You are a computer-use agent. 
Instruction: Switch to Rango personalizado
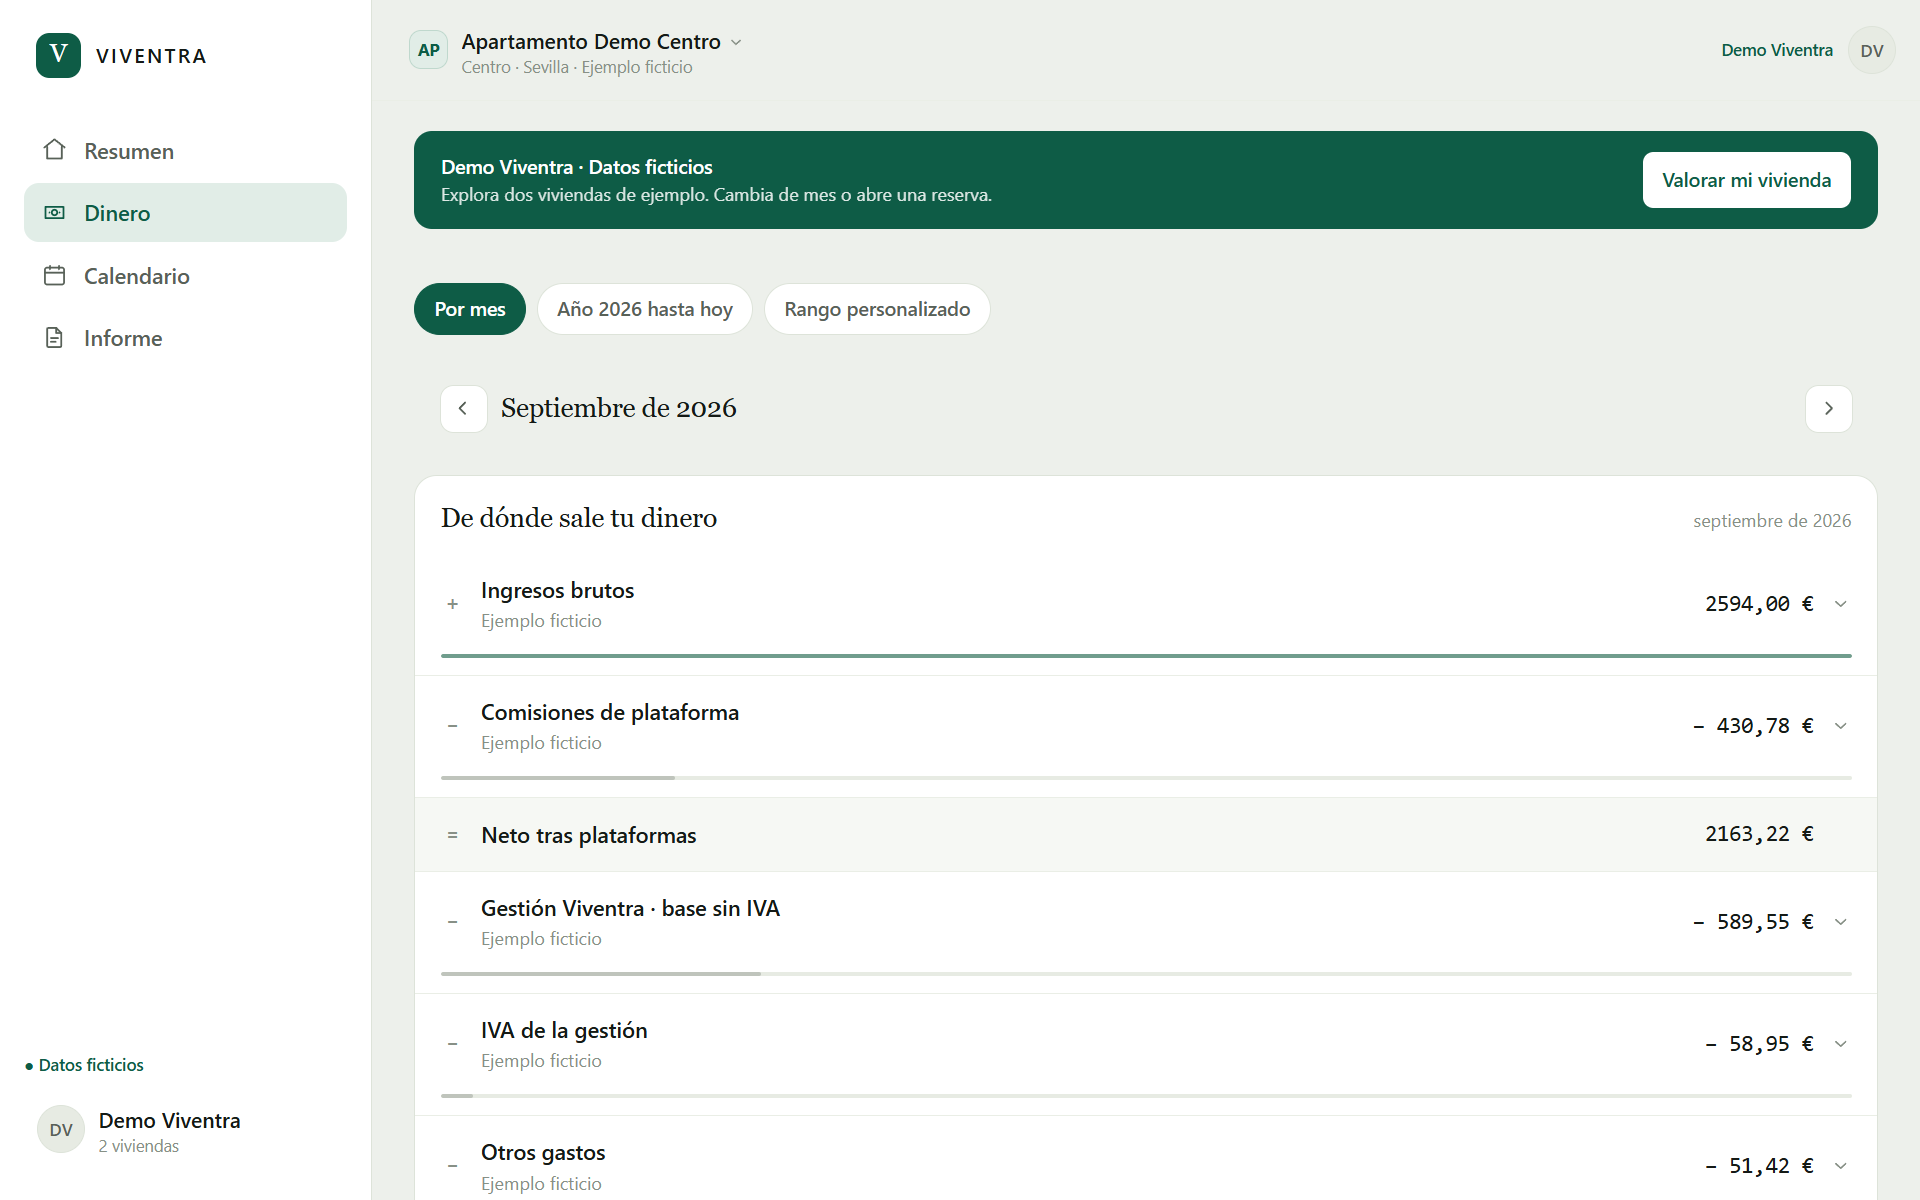(x=877, y=309)
